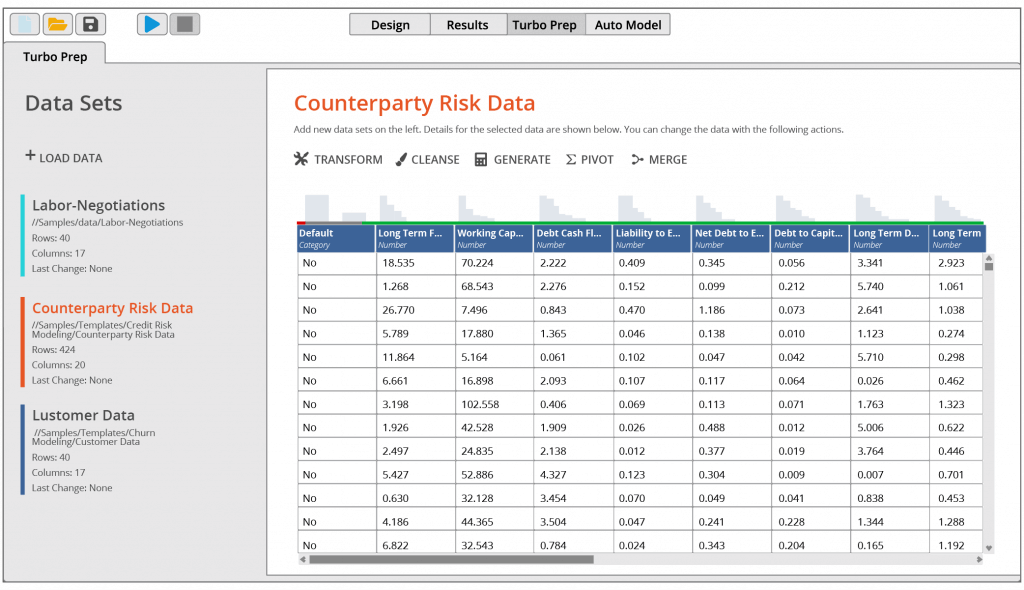Click the vertical scrollbar down arrow
The height and width of the screenshot is (590, 1024).
point(989,548)
